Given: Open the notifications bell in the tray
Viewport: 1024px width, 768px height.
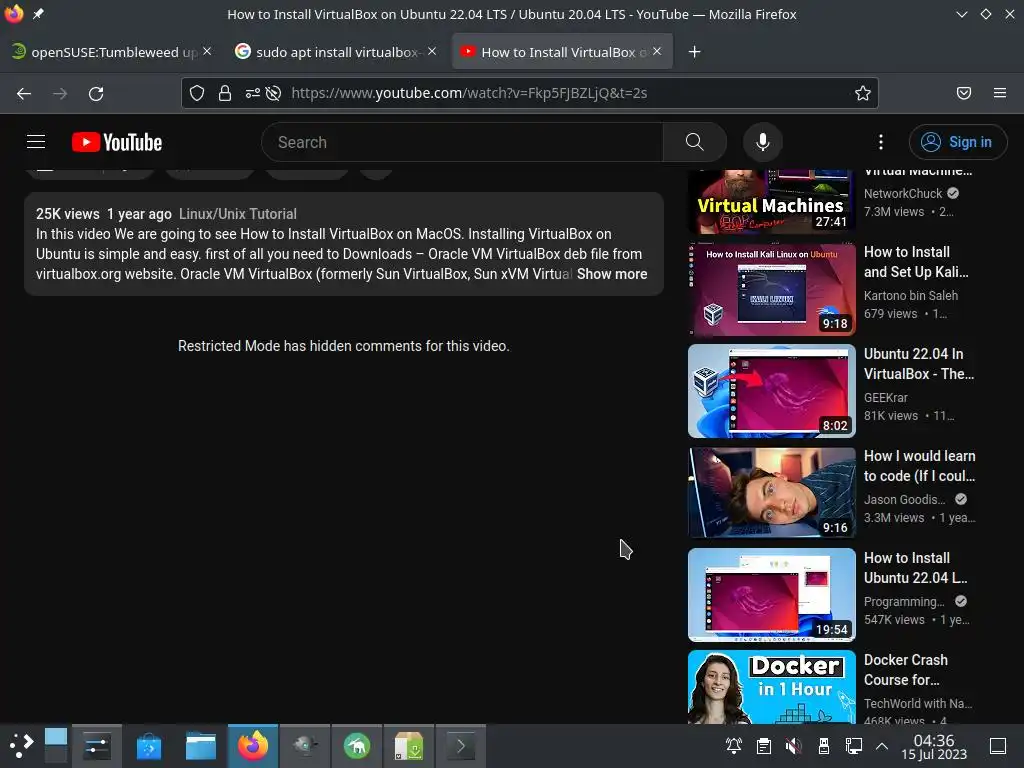Looking at the screenshot, I should pos(733,746).
